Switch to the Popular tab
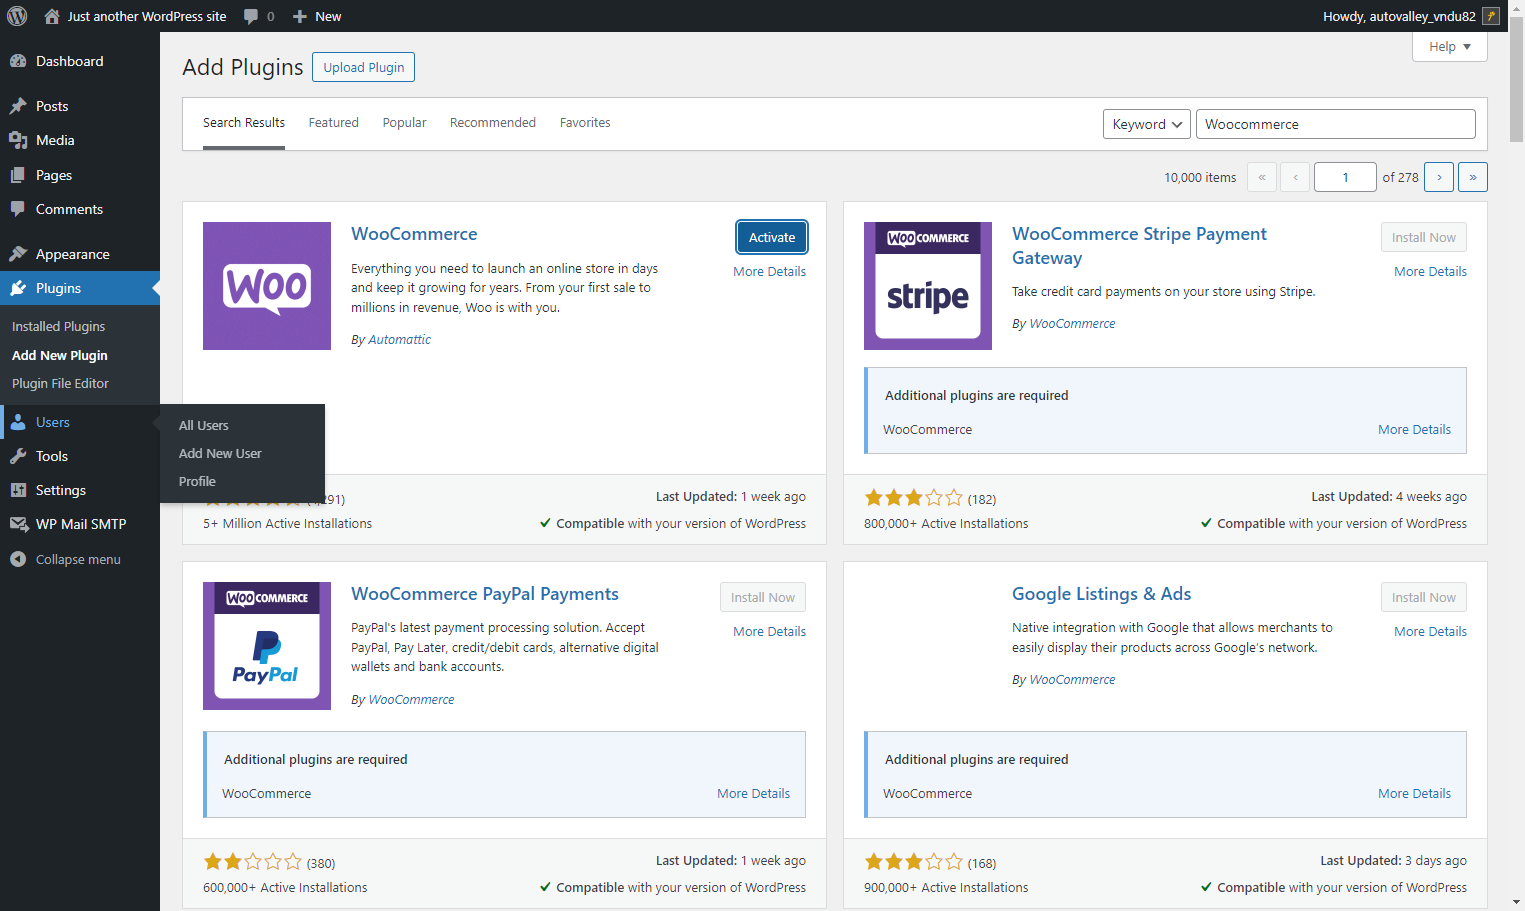 pyautogui.click(x=404, y=123)
